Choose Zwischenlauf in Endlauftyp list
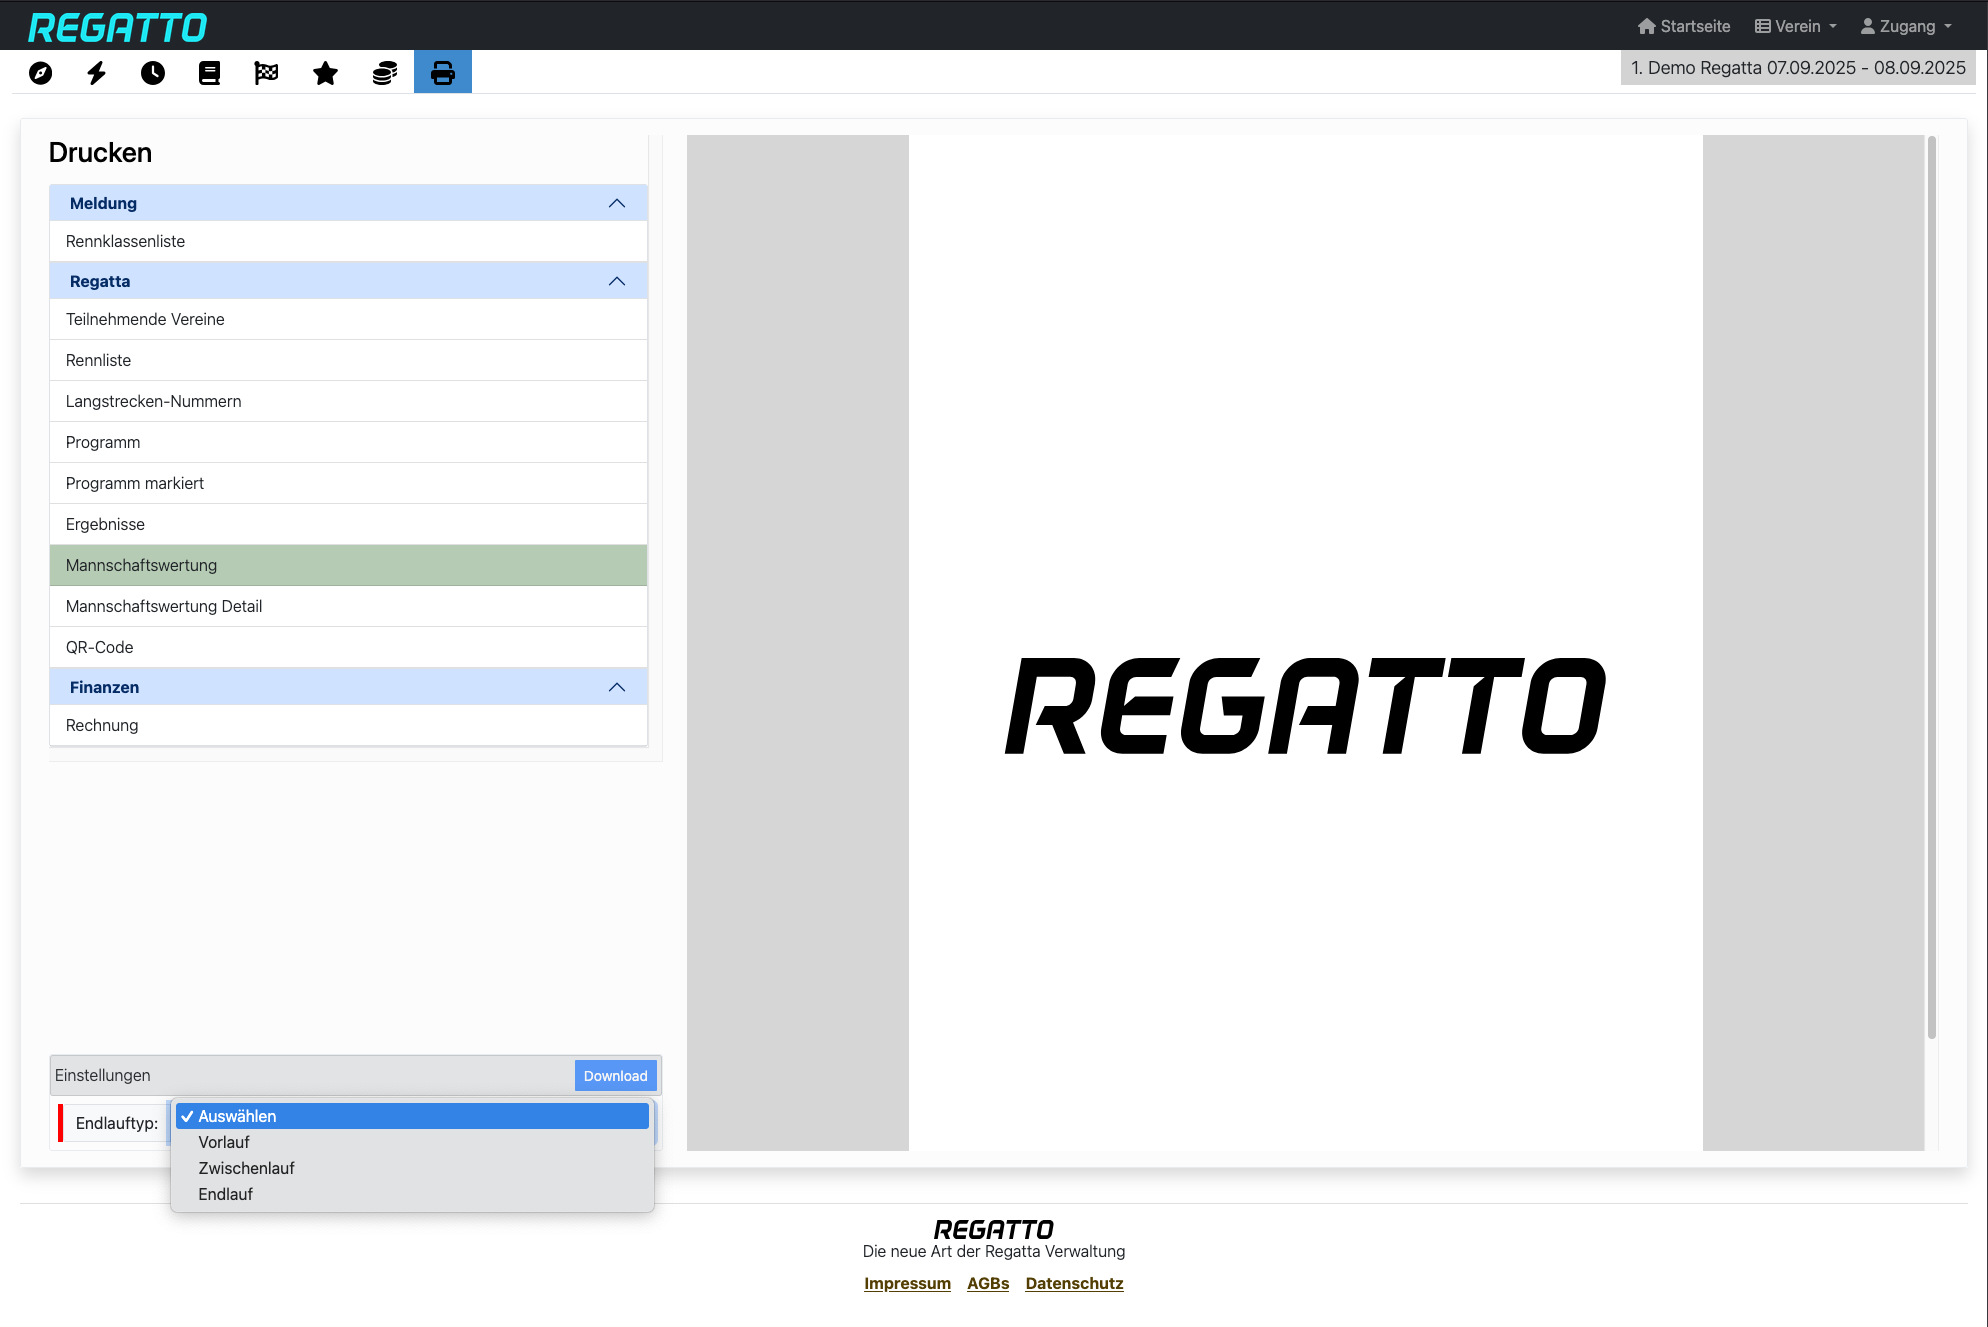 click(412, 1168)
